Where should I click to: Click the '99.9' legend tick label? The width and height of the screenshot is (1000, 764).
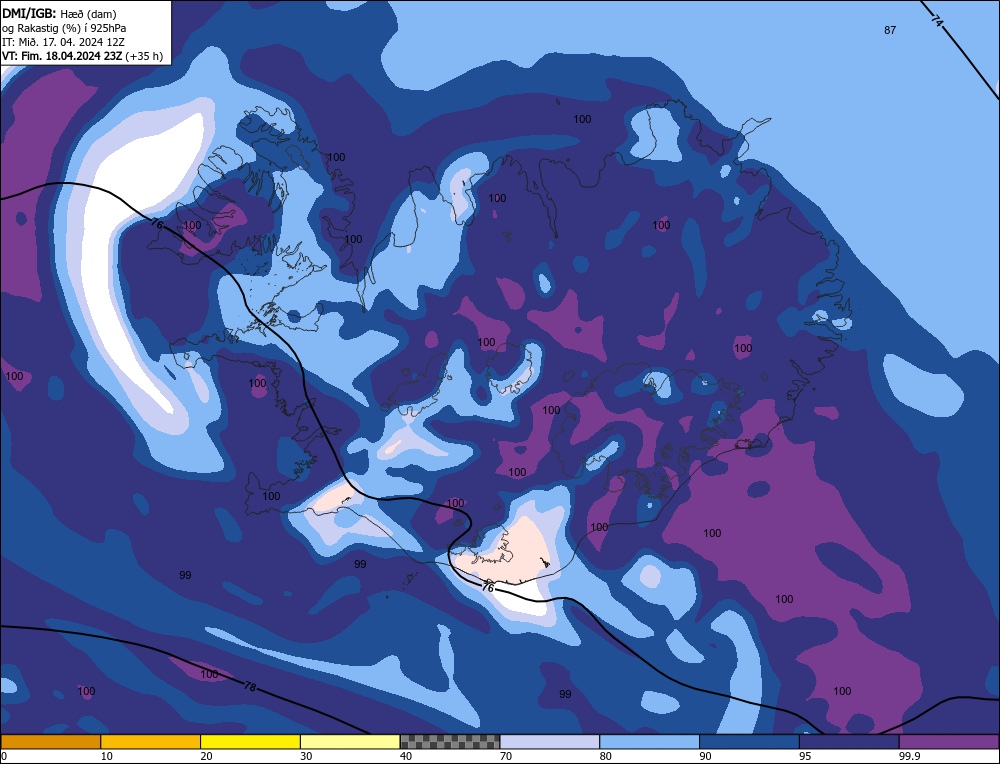pos(909,756)
